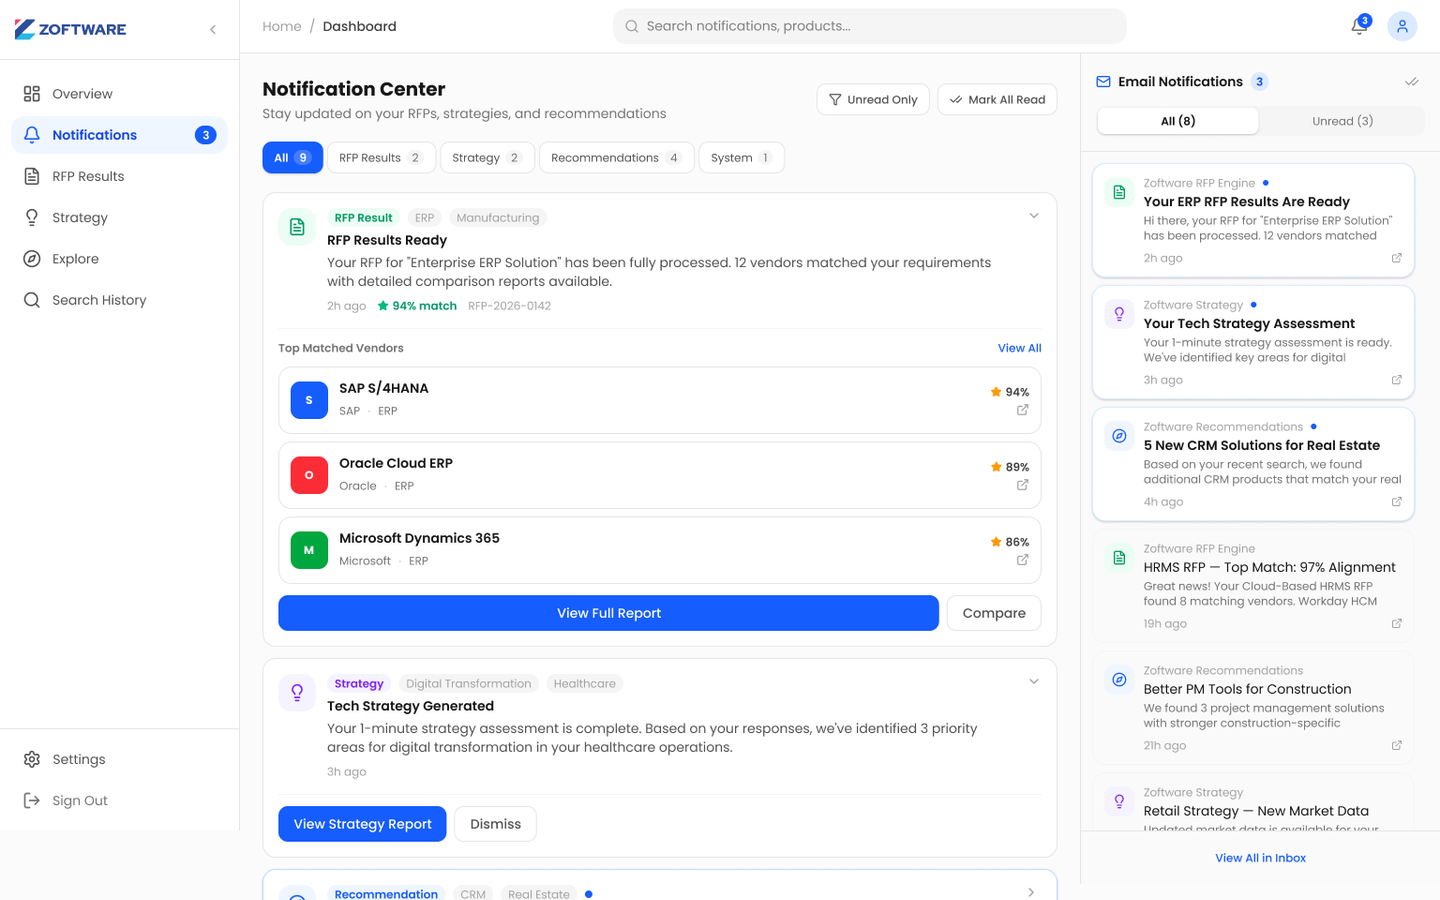Open the HRMS RFP Top Match email

coord(1253,586)
